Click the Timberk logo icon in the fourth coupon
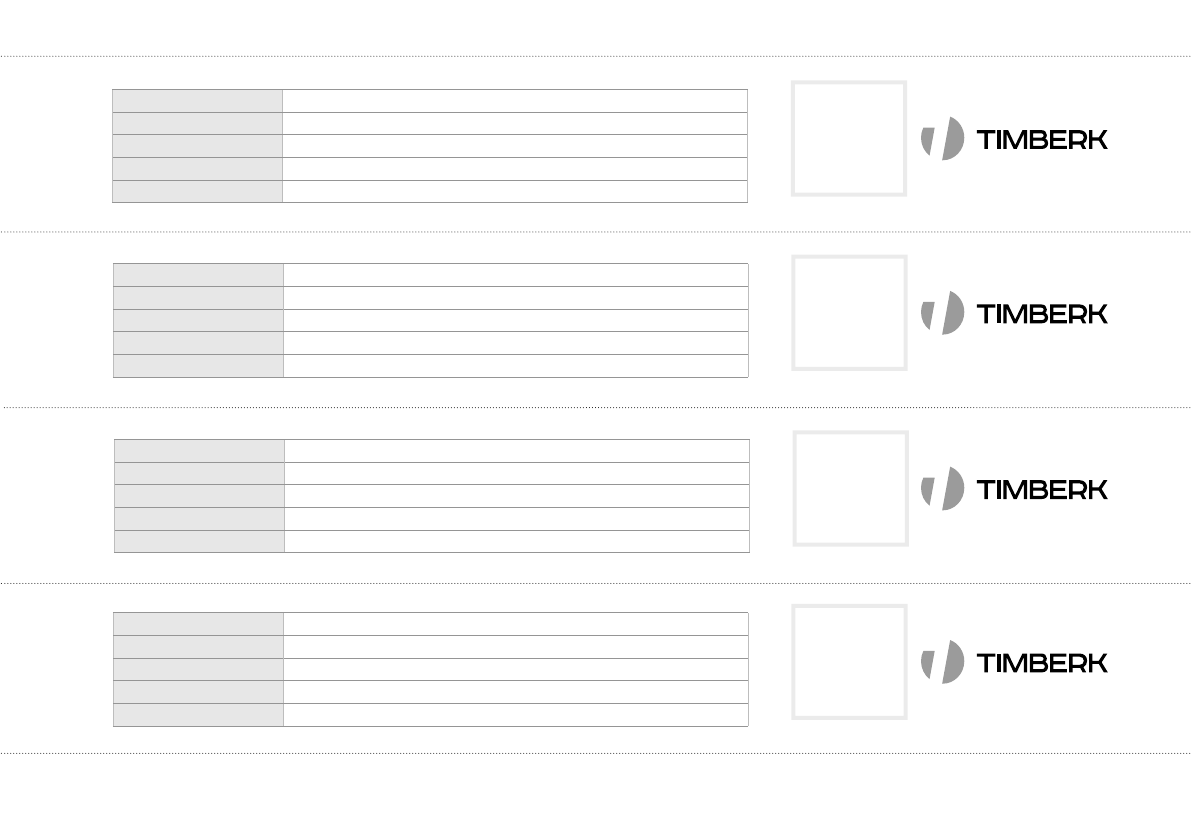1191x839 pixels. [x=943, y=662]
